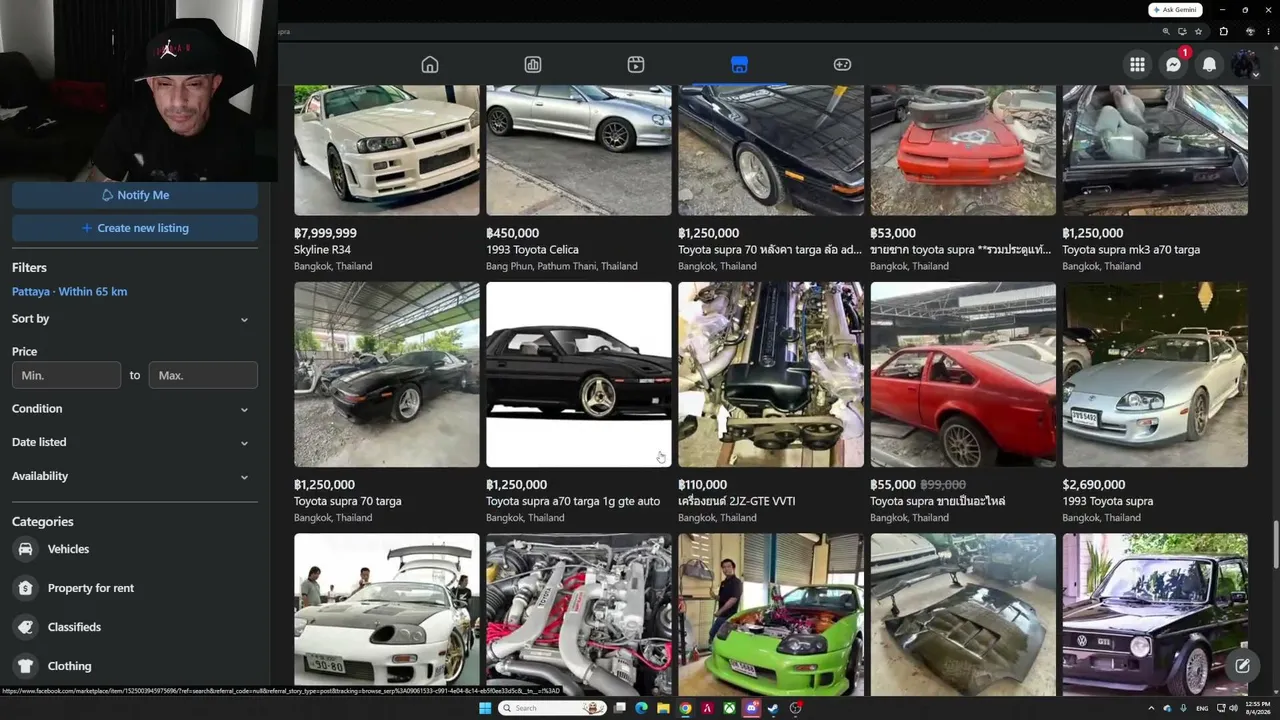Click the install app icon in address bar

coord(1182,31)
